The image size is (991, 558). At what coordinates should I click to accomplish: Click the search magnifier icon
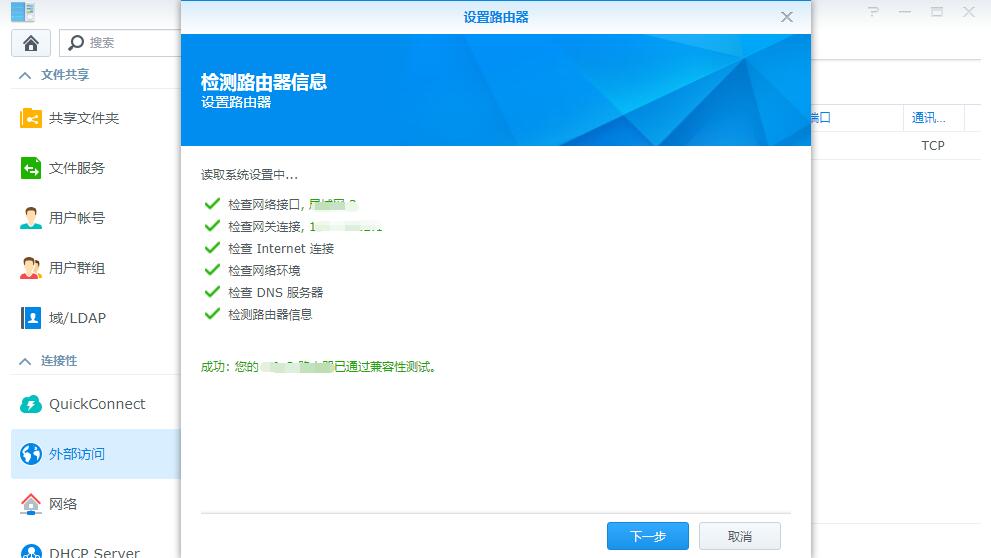tap(76, 42)
